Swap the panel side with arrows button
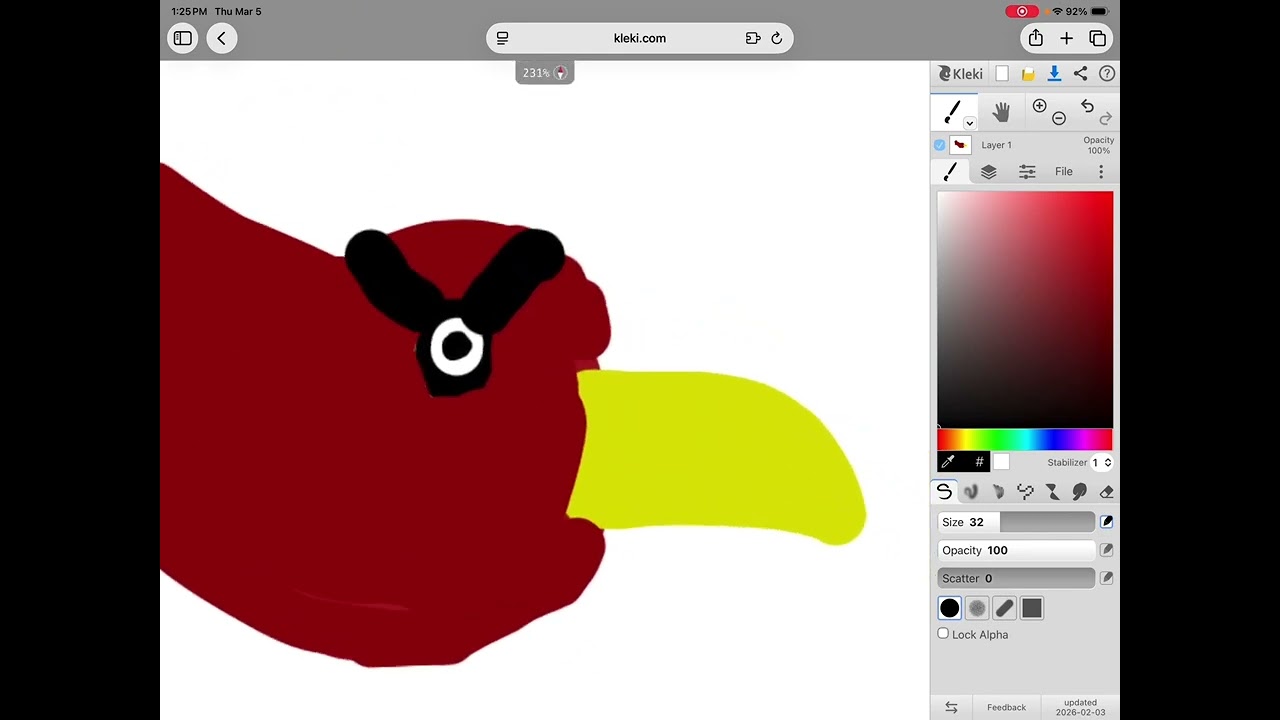 (951, 707)
